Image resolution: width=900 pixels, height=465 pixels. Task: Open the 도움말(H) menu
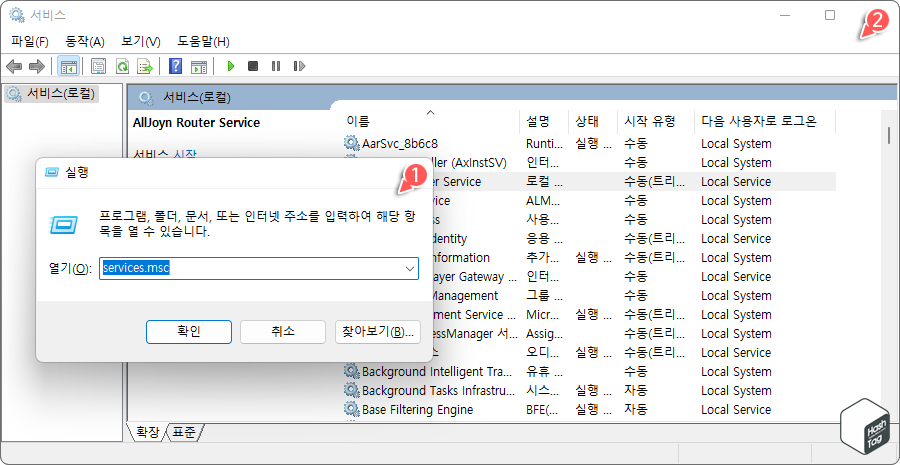(203, 41)
